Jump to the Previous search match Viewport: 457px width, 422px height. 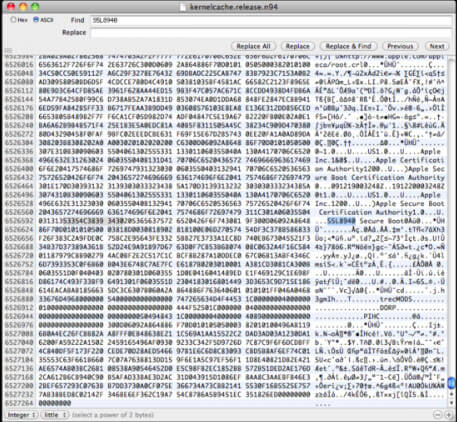tap(400, 46)
